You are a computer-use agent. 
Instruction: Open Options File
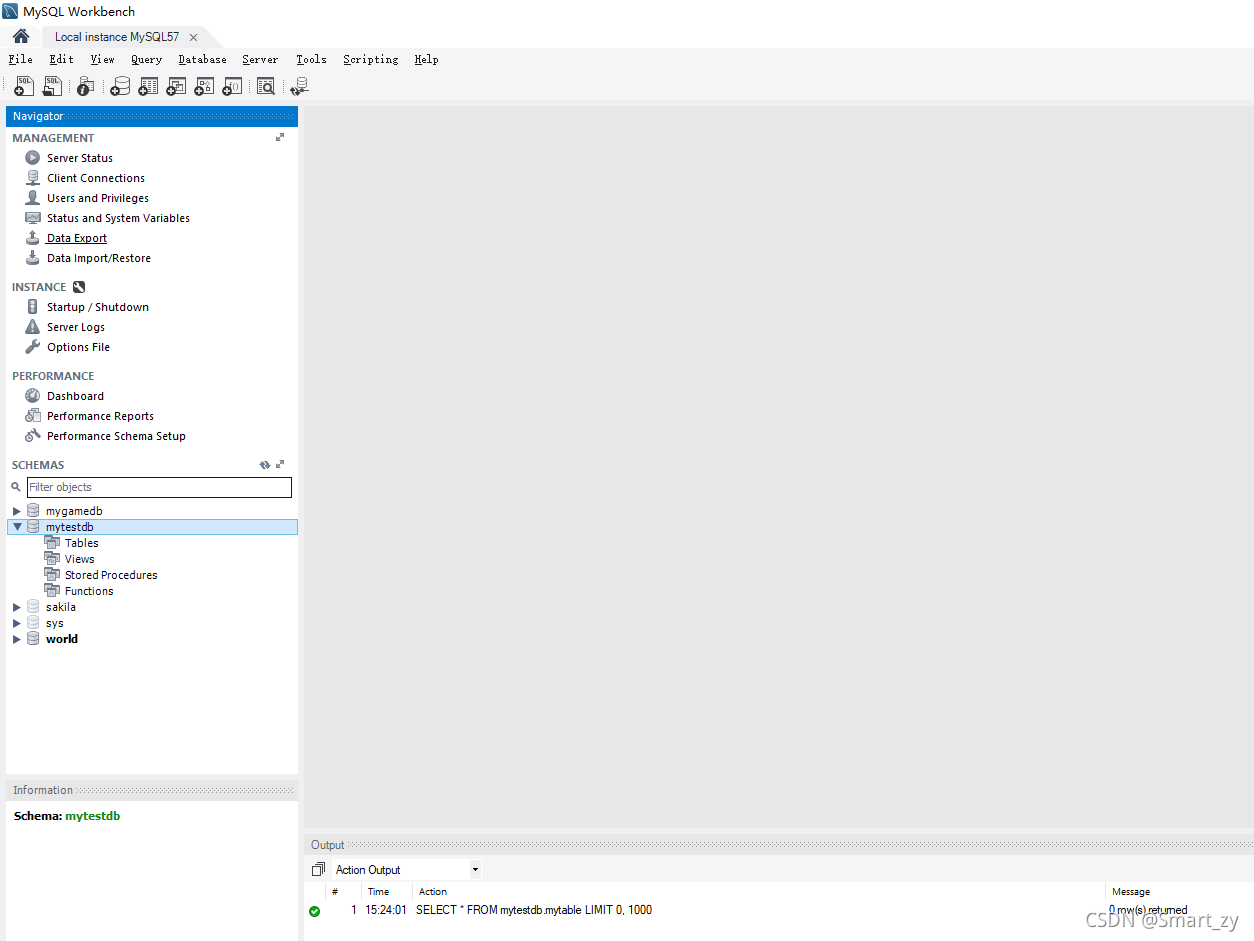click(78, 347)
